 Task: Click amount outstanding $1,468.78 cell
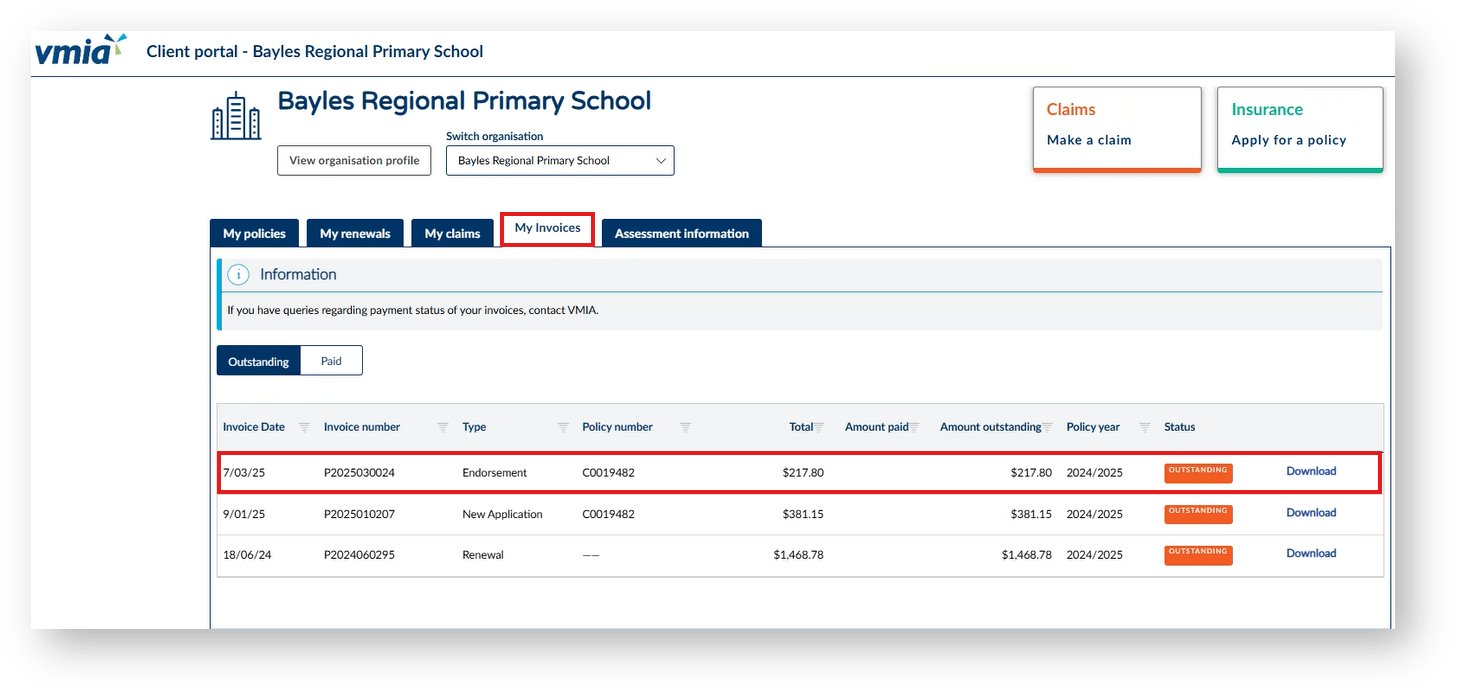1026,555
